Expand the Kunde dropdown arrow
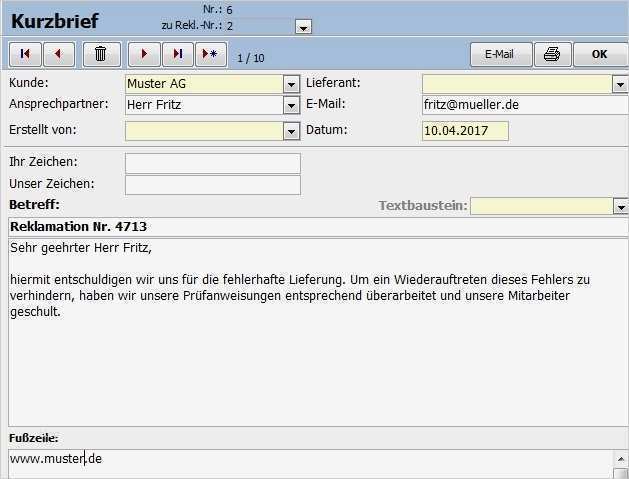 (x=291, y=84)
